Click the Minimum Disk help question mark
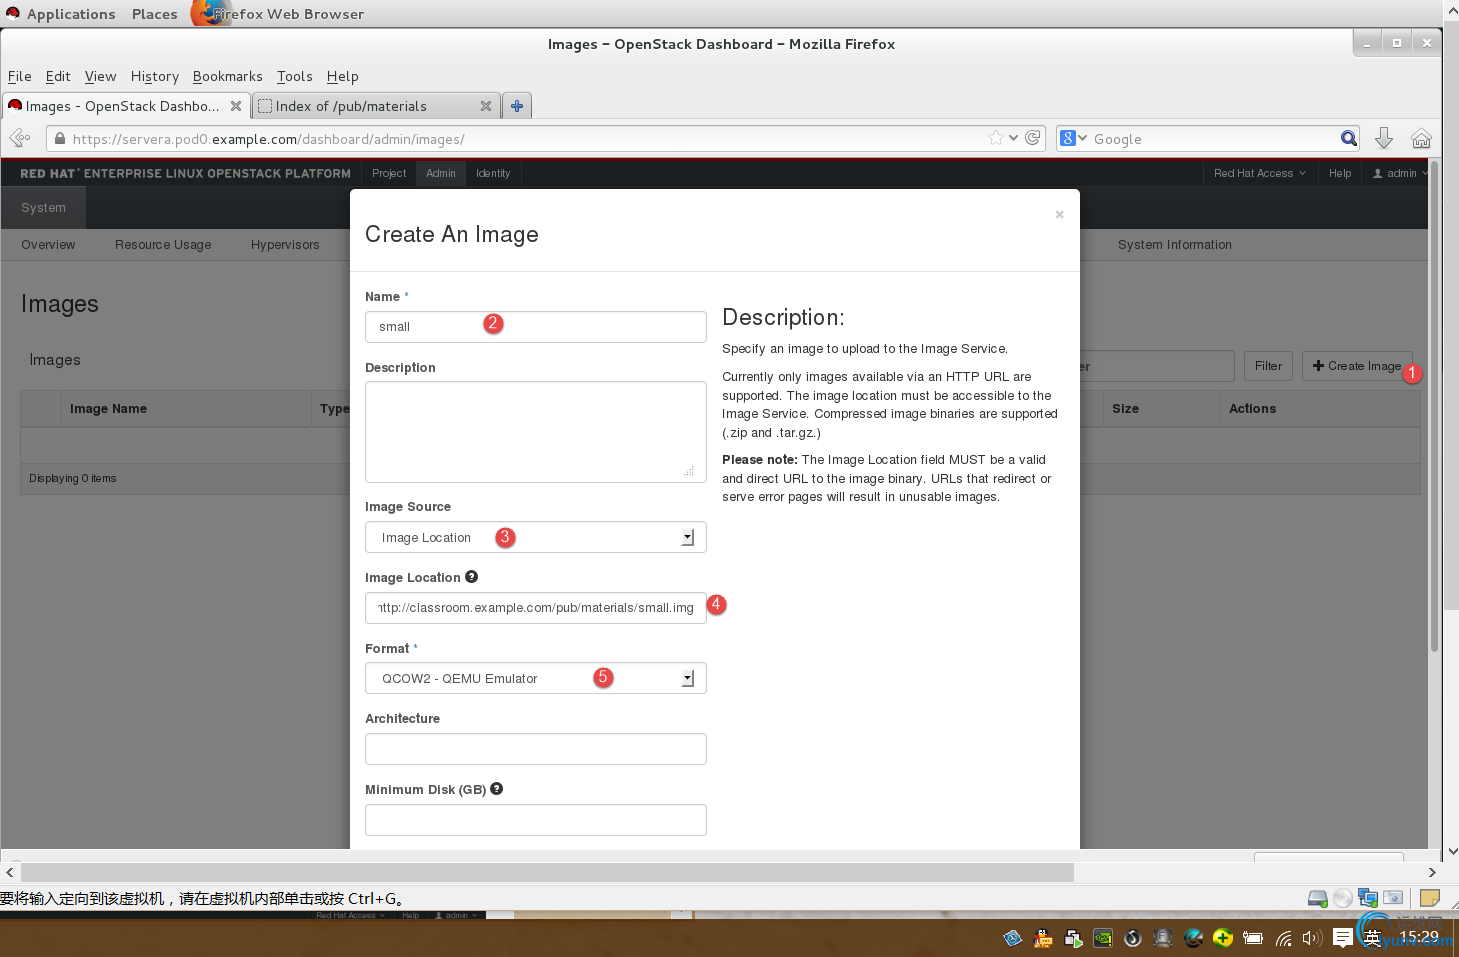This screenshot has width=1459, height=957. click(x=497, y=789)
